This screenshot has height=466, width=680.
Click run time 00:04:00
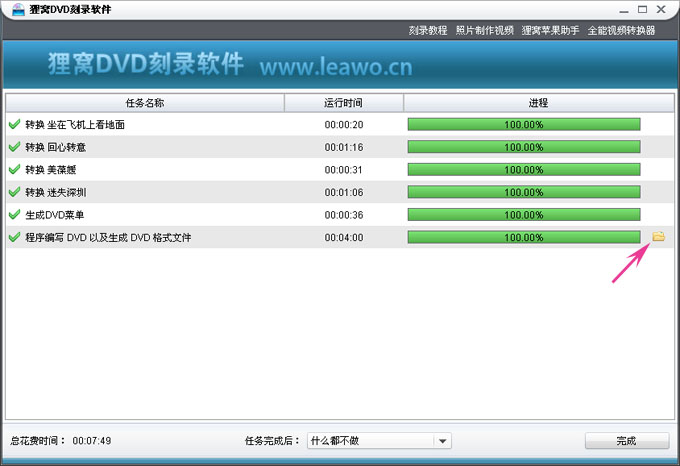344,238
